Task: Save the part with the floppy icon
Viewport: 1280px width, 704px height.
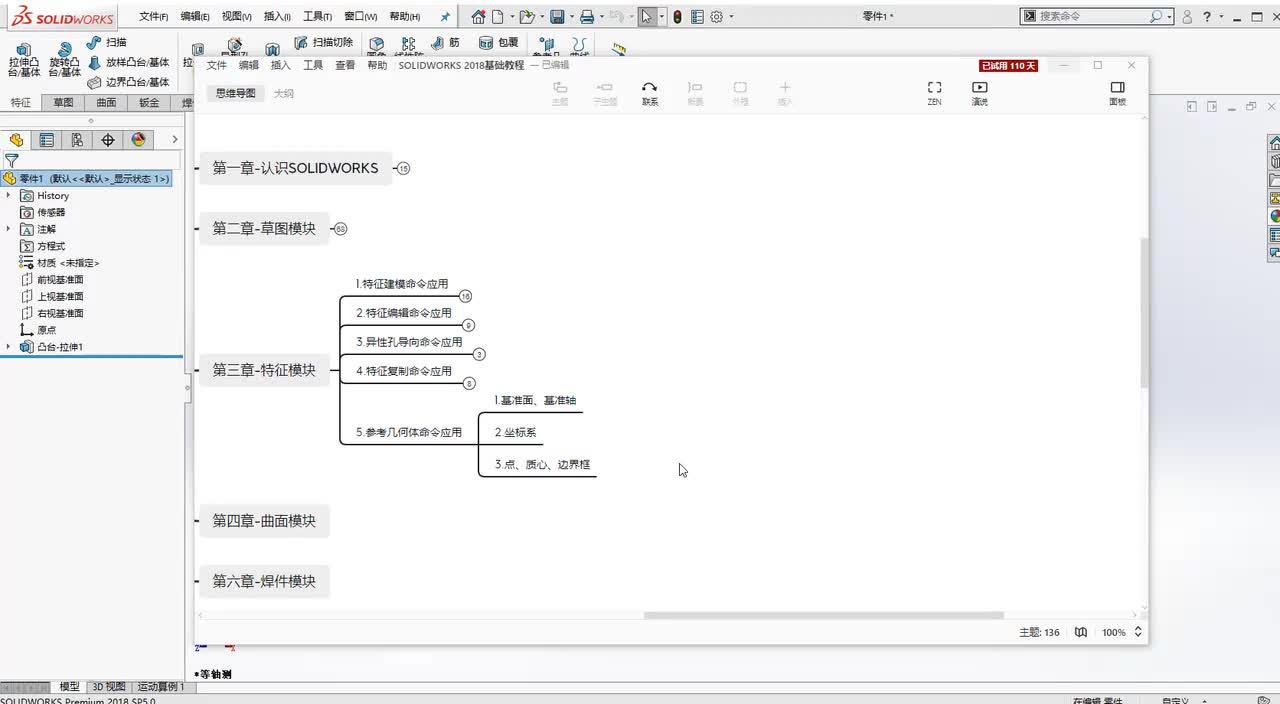Action: (x=557, y=16)
